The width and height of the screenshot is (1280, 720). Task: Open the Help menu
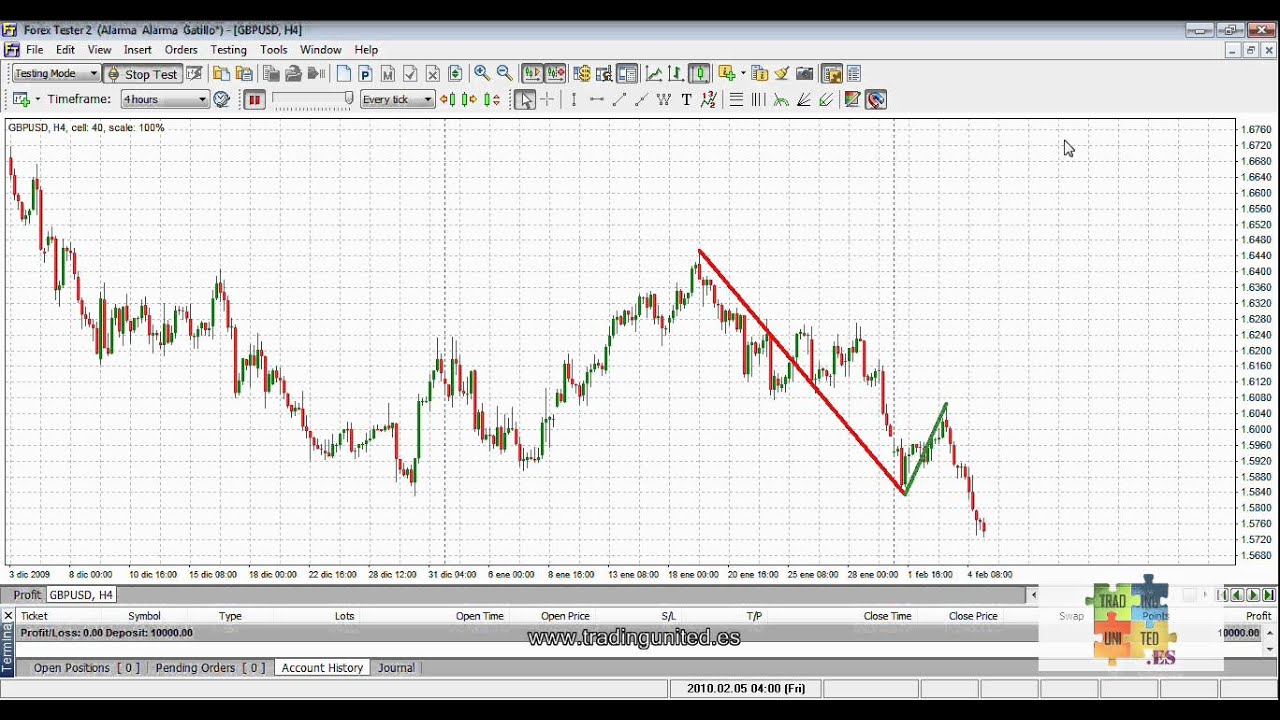click(366, 50)
